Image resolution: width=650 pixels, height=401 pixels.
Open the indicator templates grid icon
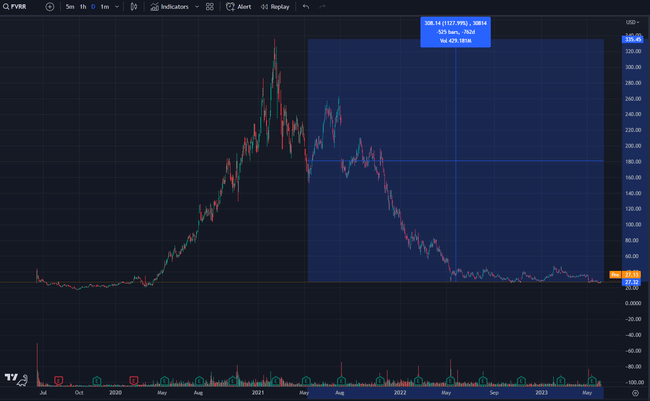pyautogui.click(x=210, y=6)
